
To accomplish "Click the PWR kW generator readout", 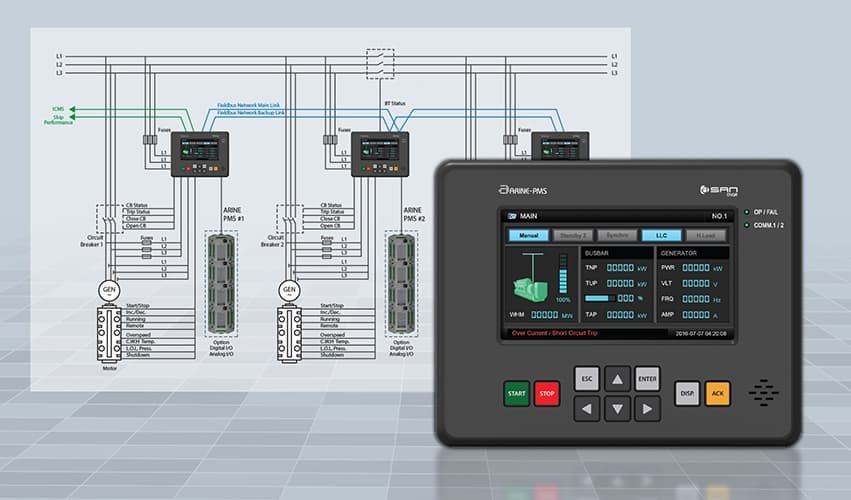I will pos(696,268).
